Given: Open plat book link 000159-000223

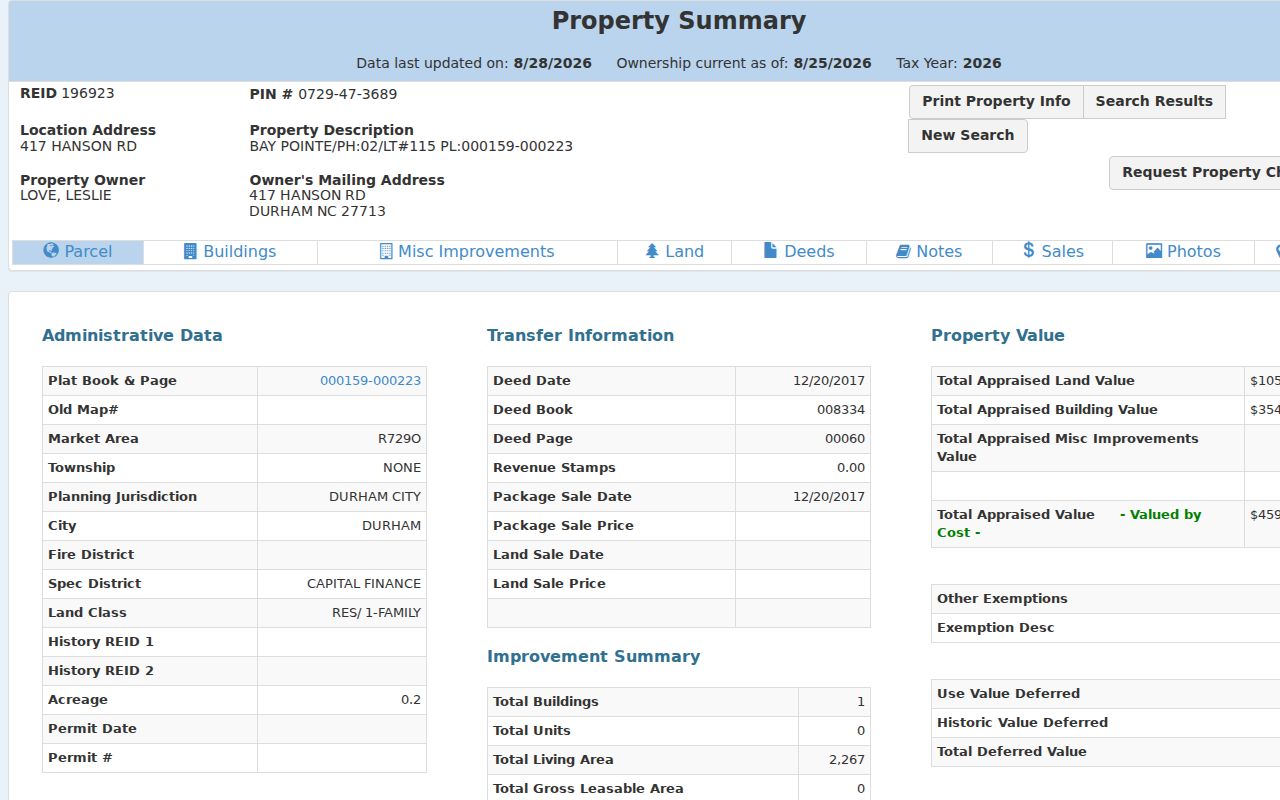Looking at the screenshot, I should (x=370, y=381).
